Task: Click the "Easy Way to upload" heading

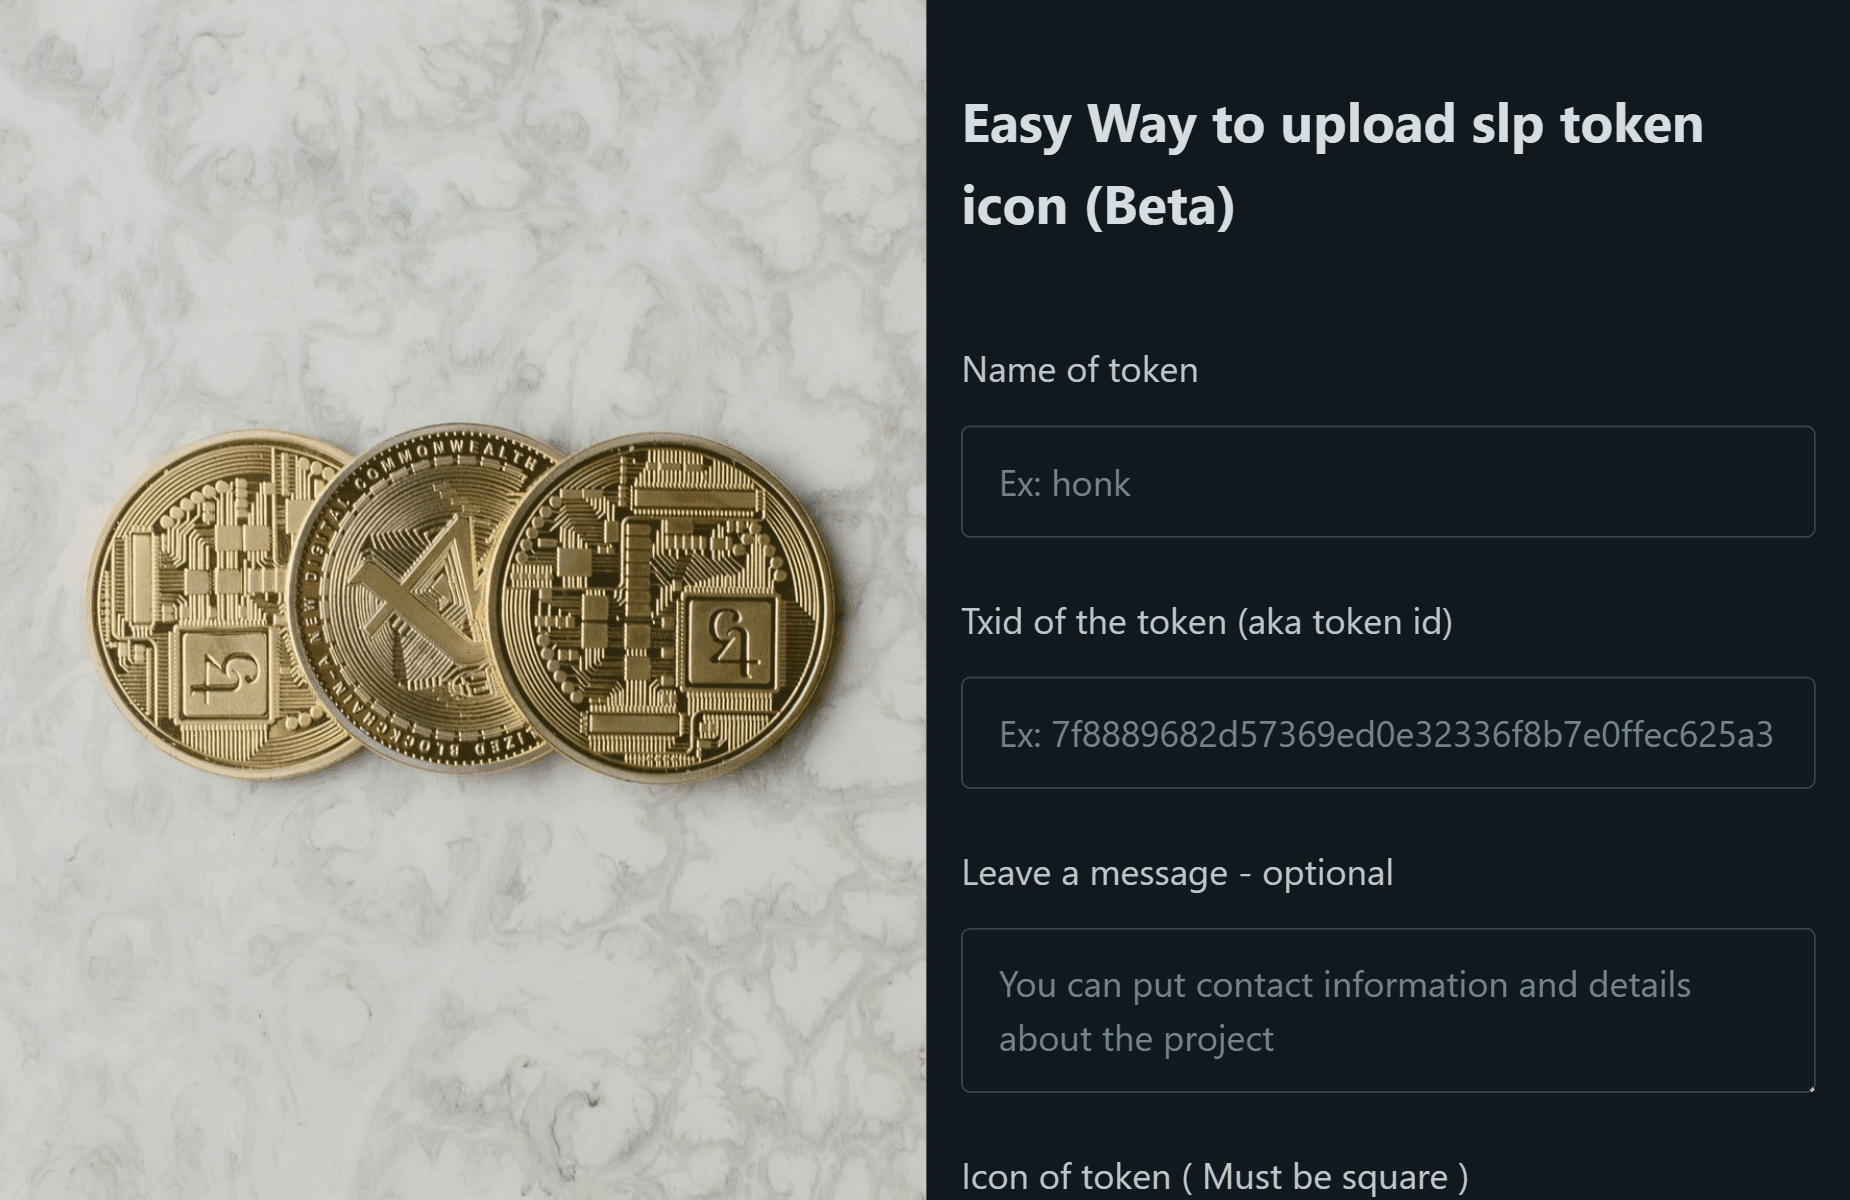Action: coord(1331,124)
